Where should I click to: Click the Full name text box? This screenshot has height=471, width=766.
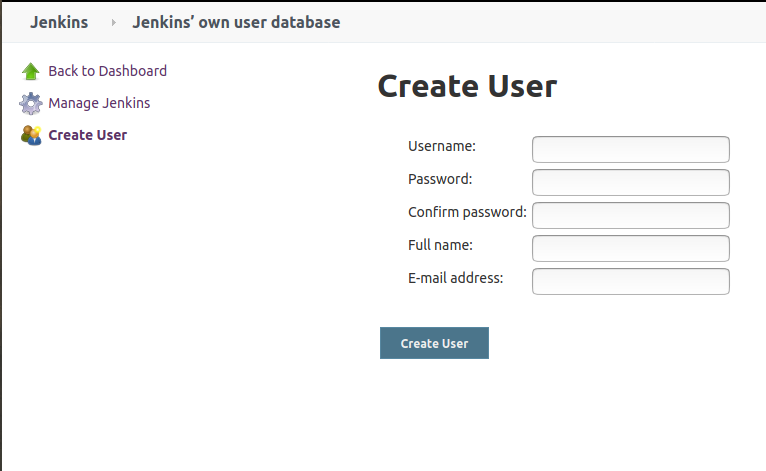coord(630,248)
